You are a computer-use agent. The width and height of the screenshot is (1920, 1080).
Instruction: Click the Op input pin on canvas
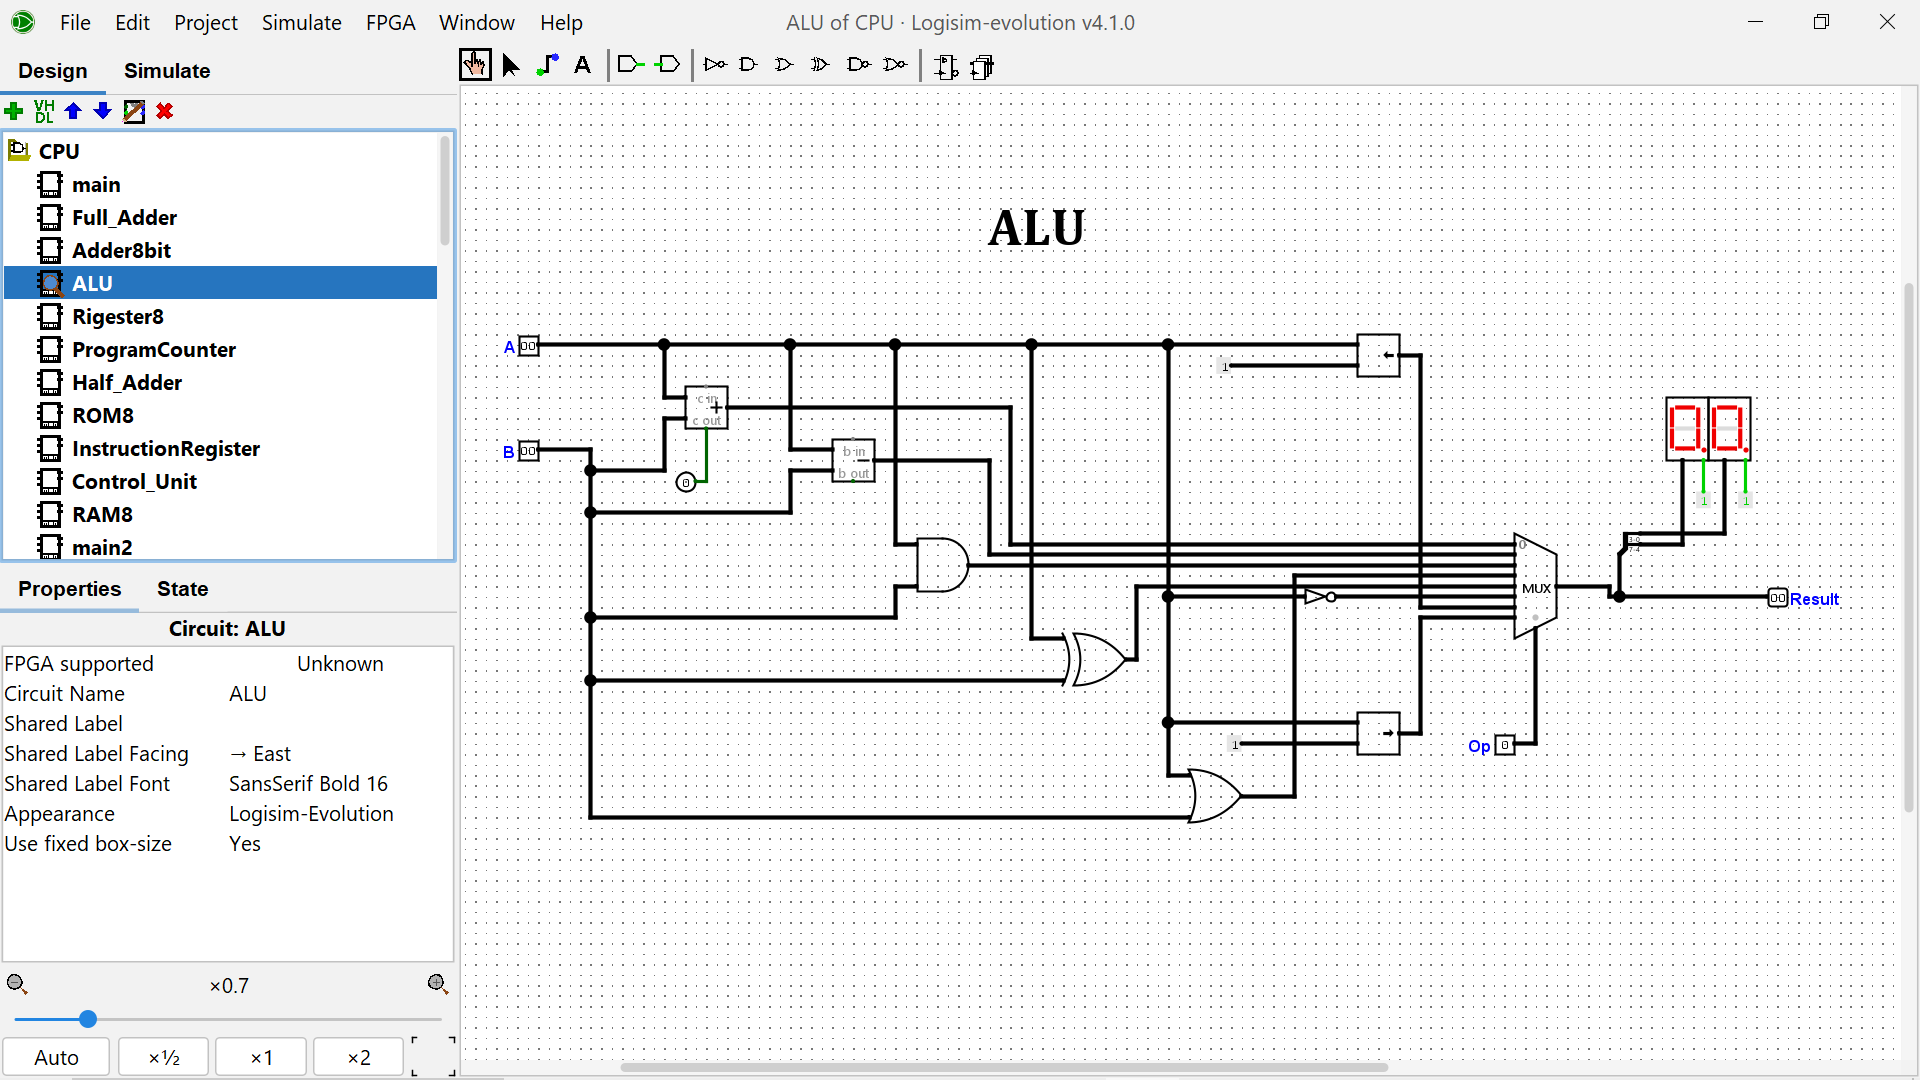pyautogui.click(x=1505, y=745)
